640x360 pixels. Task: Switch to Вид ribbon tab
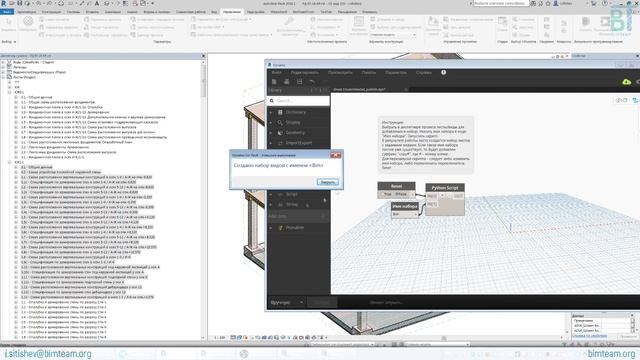click(214, 12)
